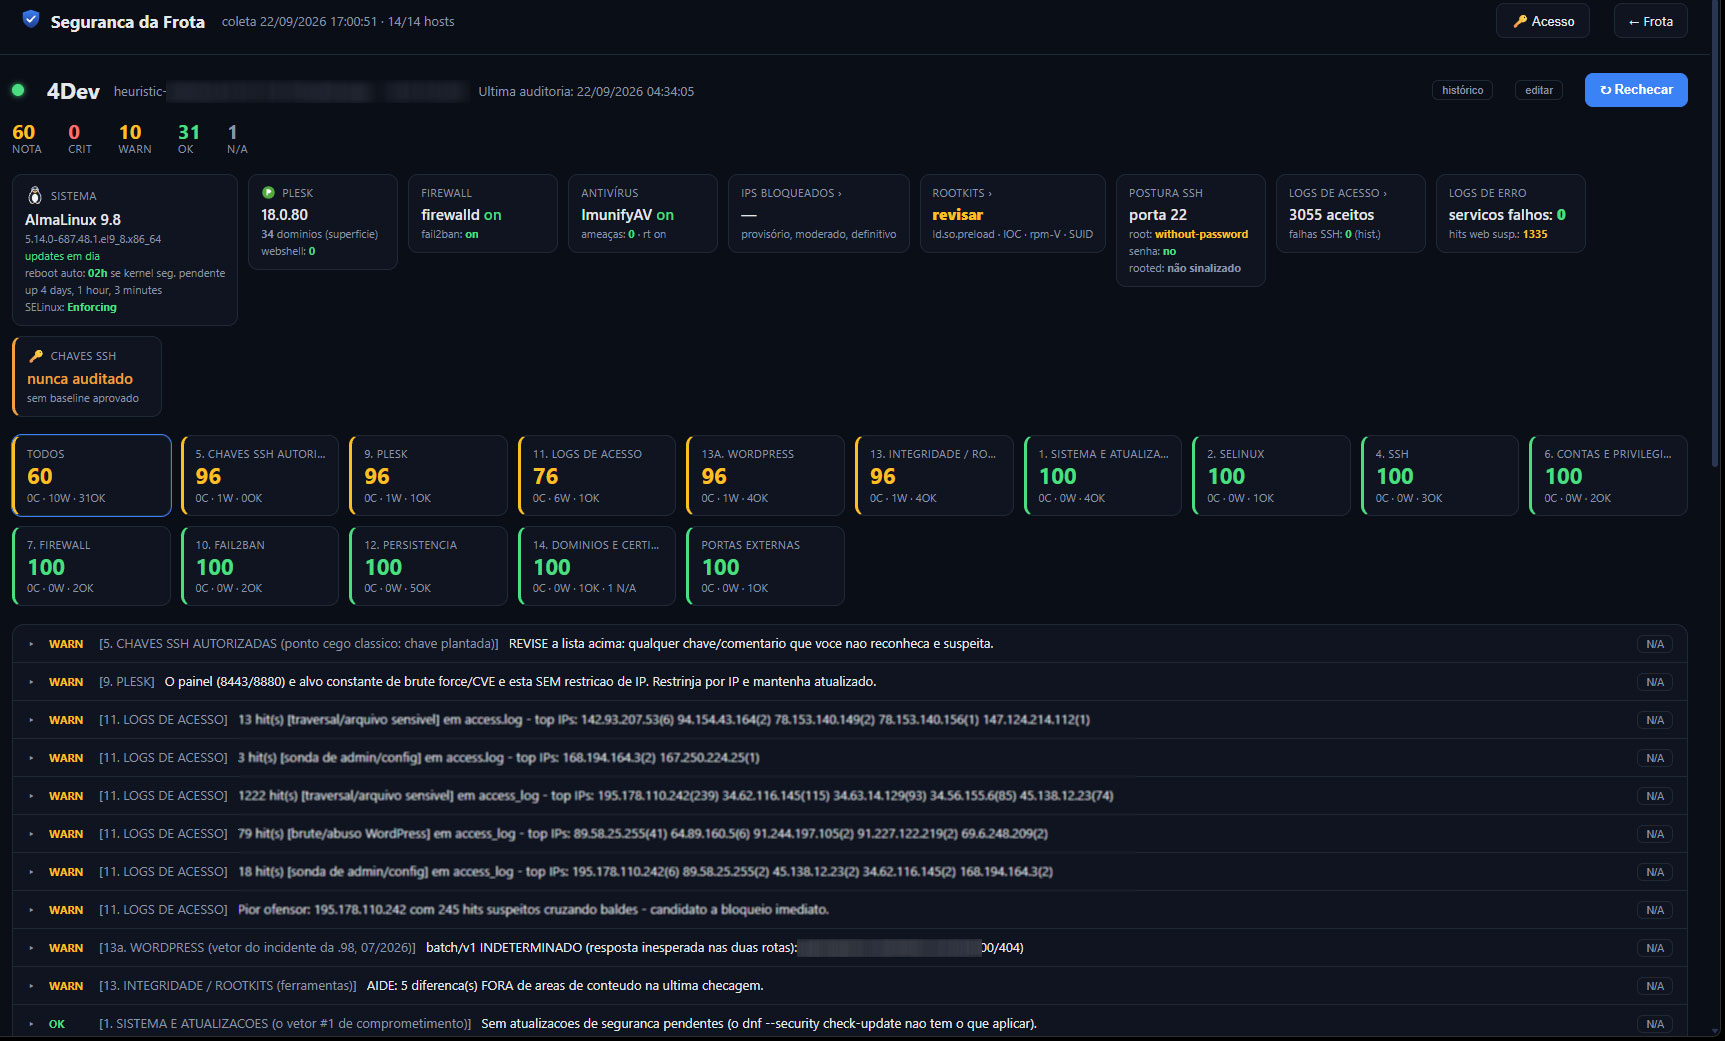
Task: Select the Todos filter tile
Action: [92, 475]
